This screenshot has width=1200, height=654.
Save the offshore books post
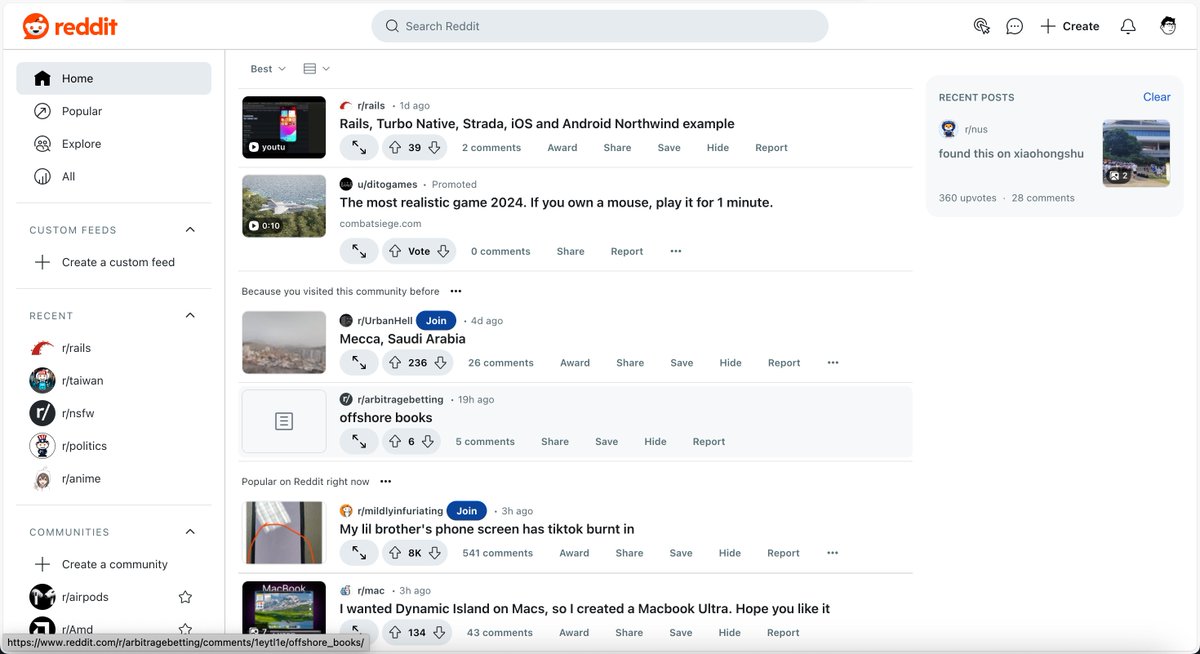(607, 441)
